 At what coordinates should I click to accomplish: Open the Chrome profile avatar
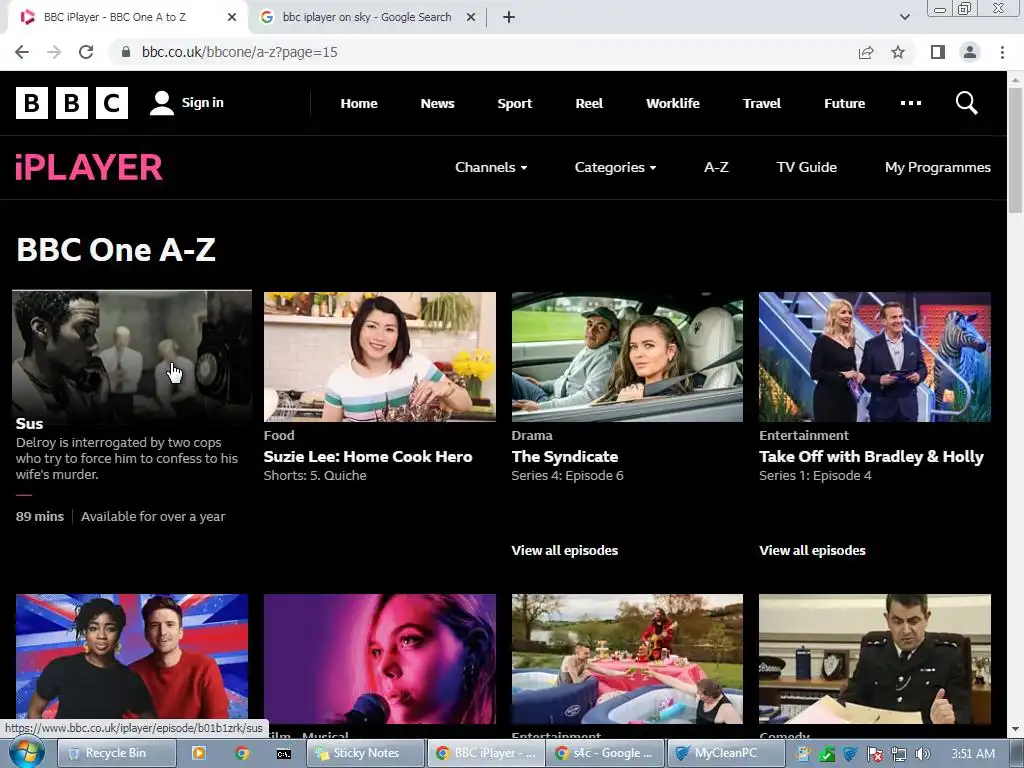(970, 52)
